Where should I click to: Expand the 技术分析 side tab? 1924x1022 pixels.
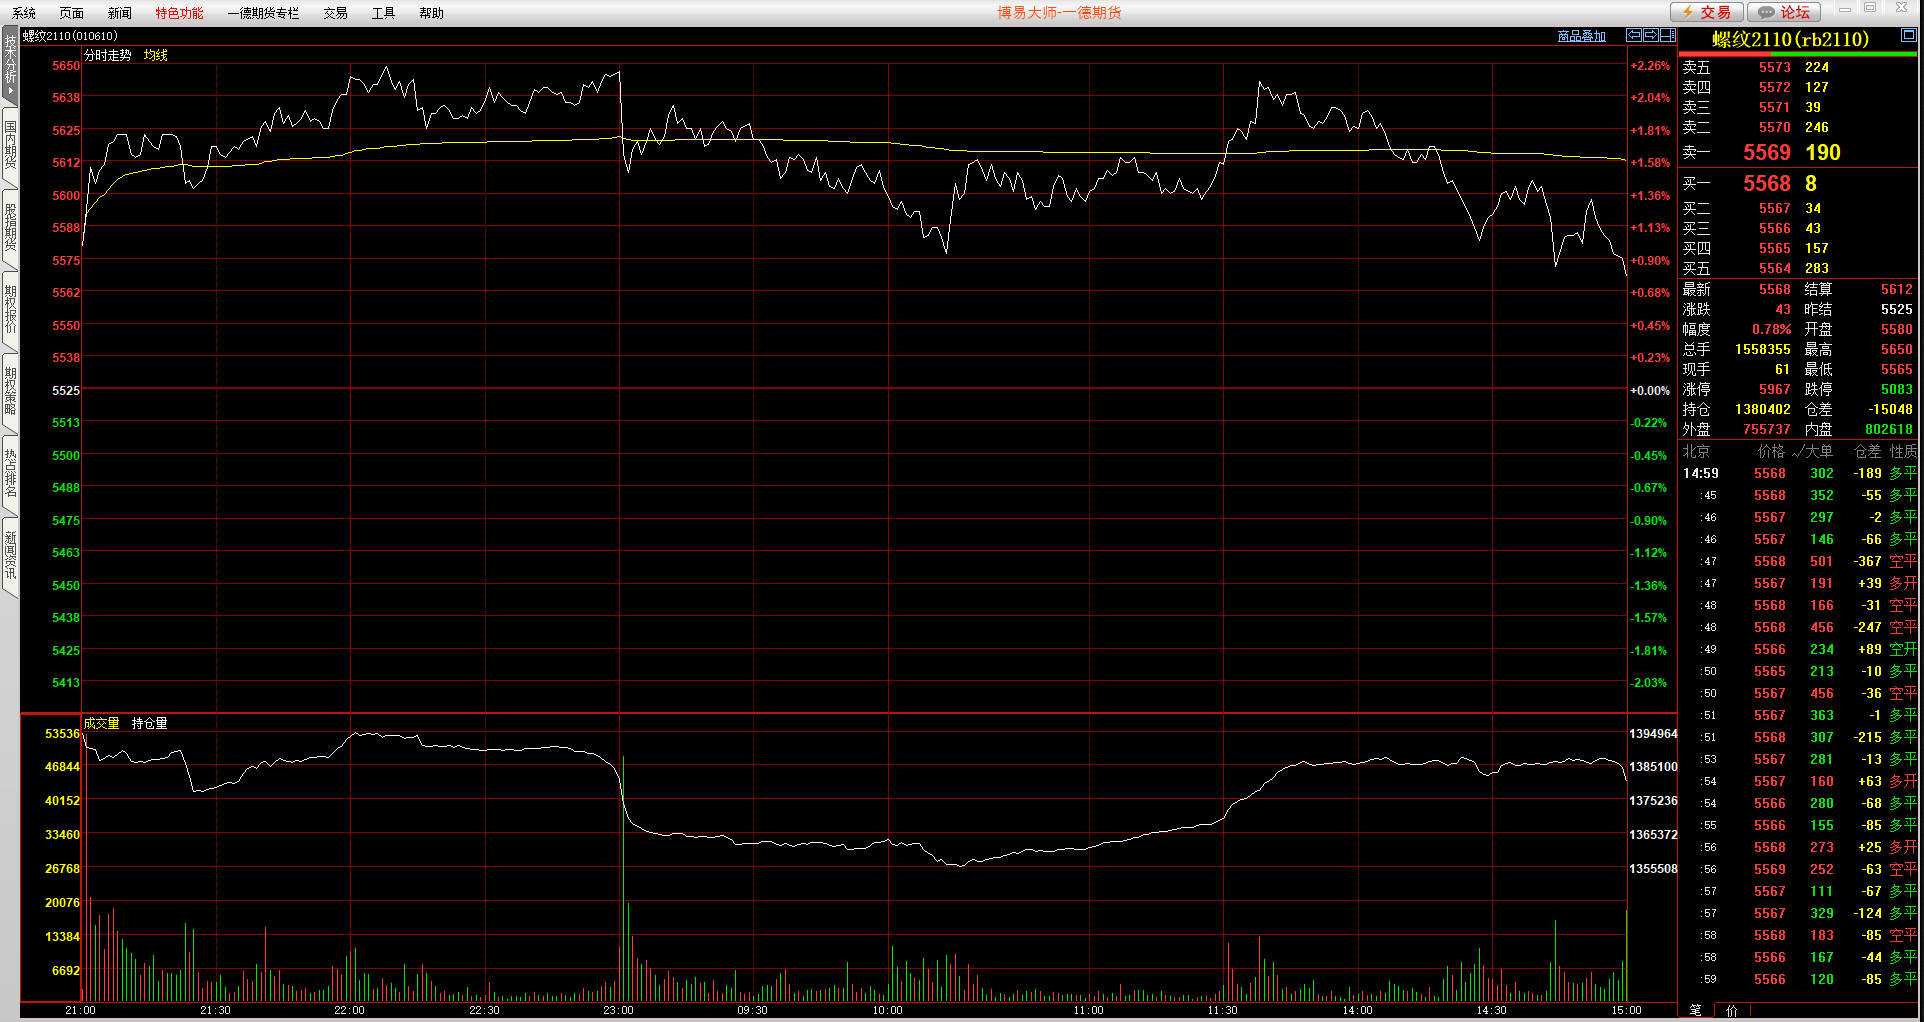pos(10,65)
